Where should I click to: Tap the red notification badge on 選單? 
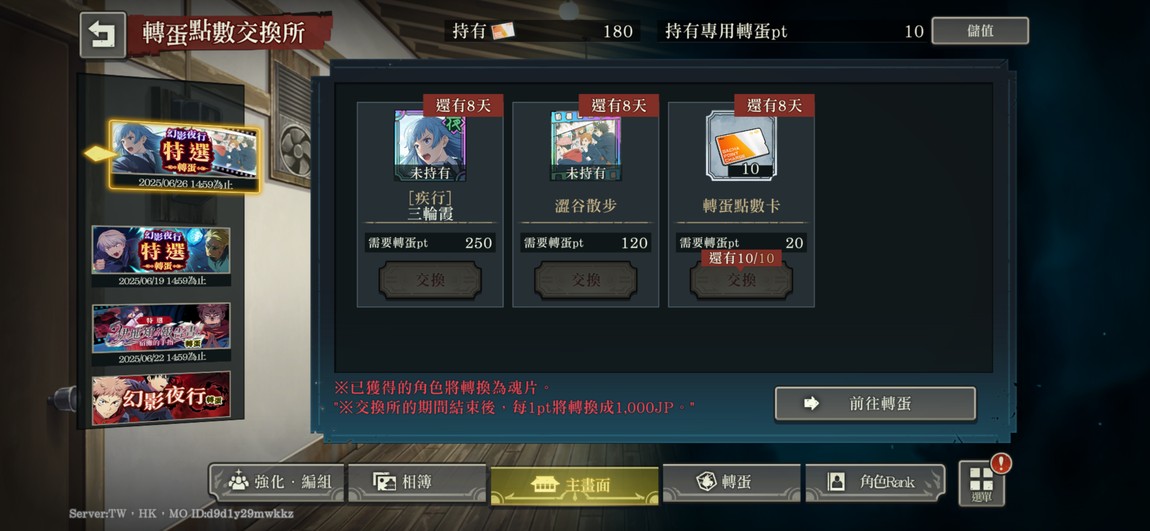[1000, 463]
